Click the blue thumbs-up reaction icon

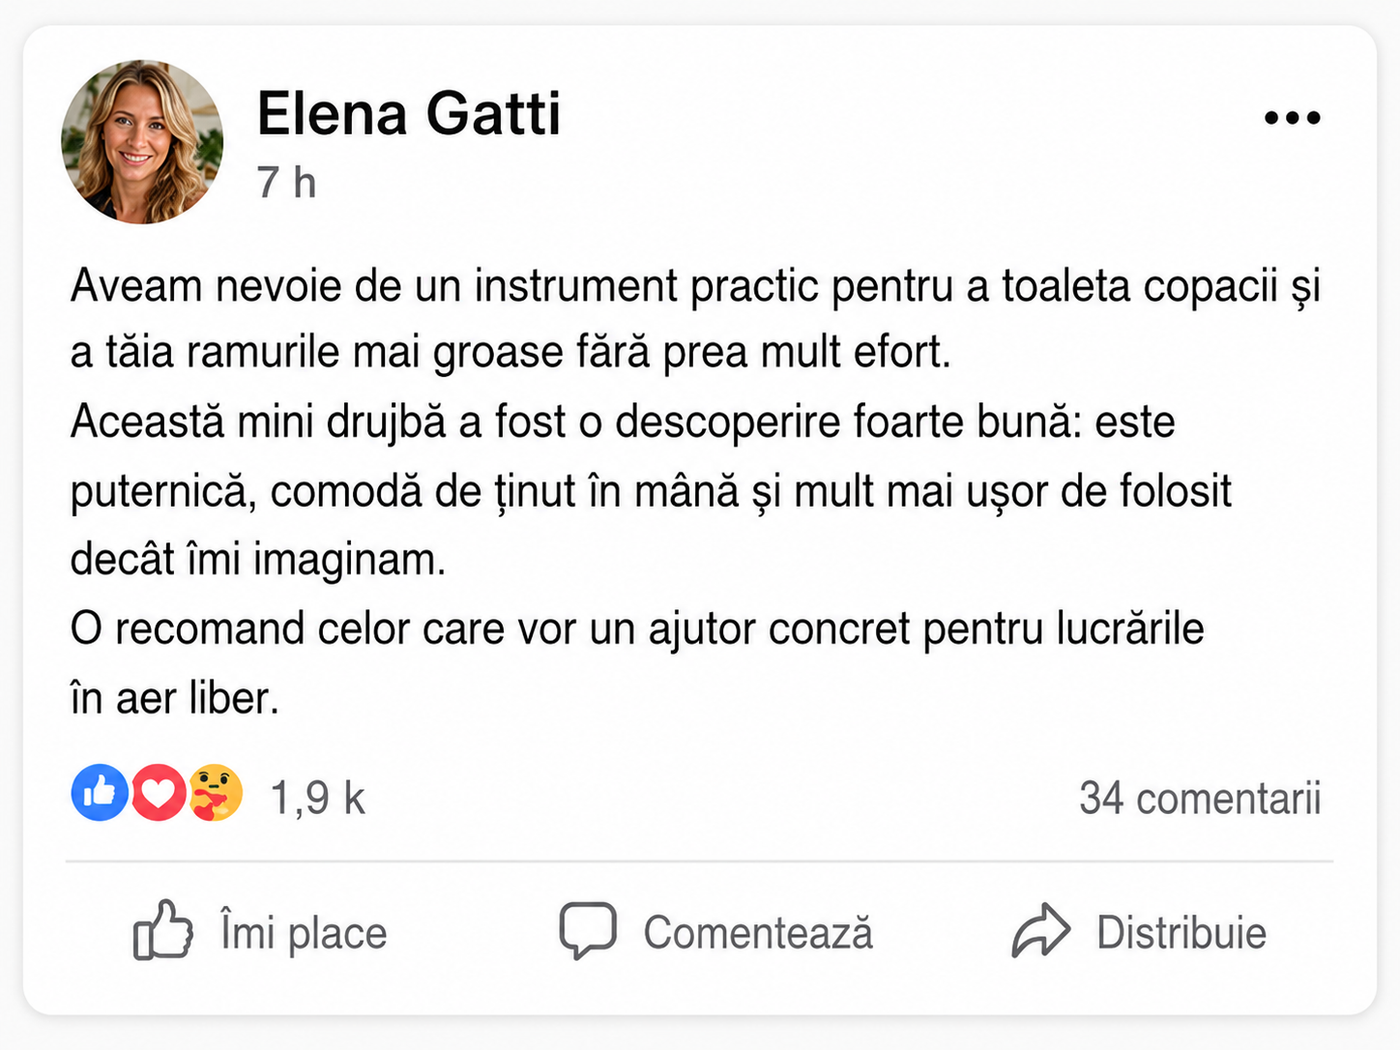click(99, 793)
